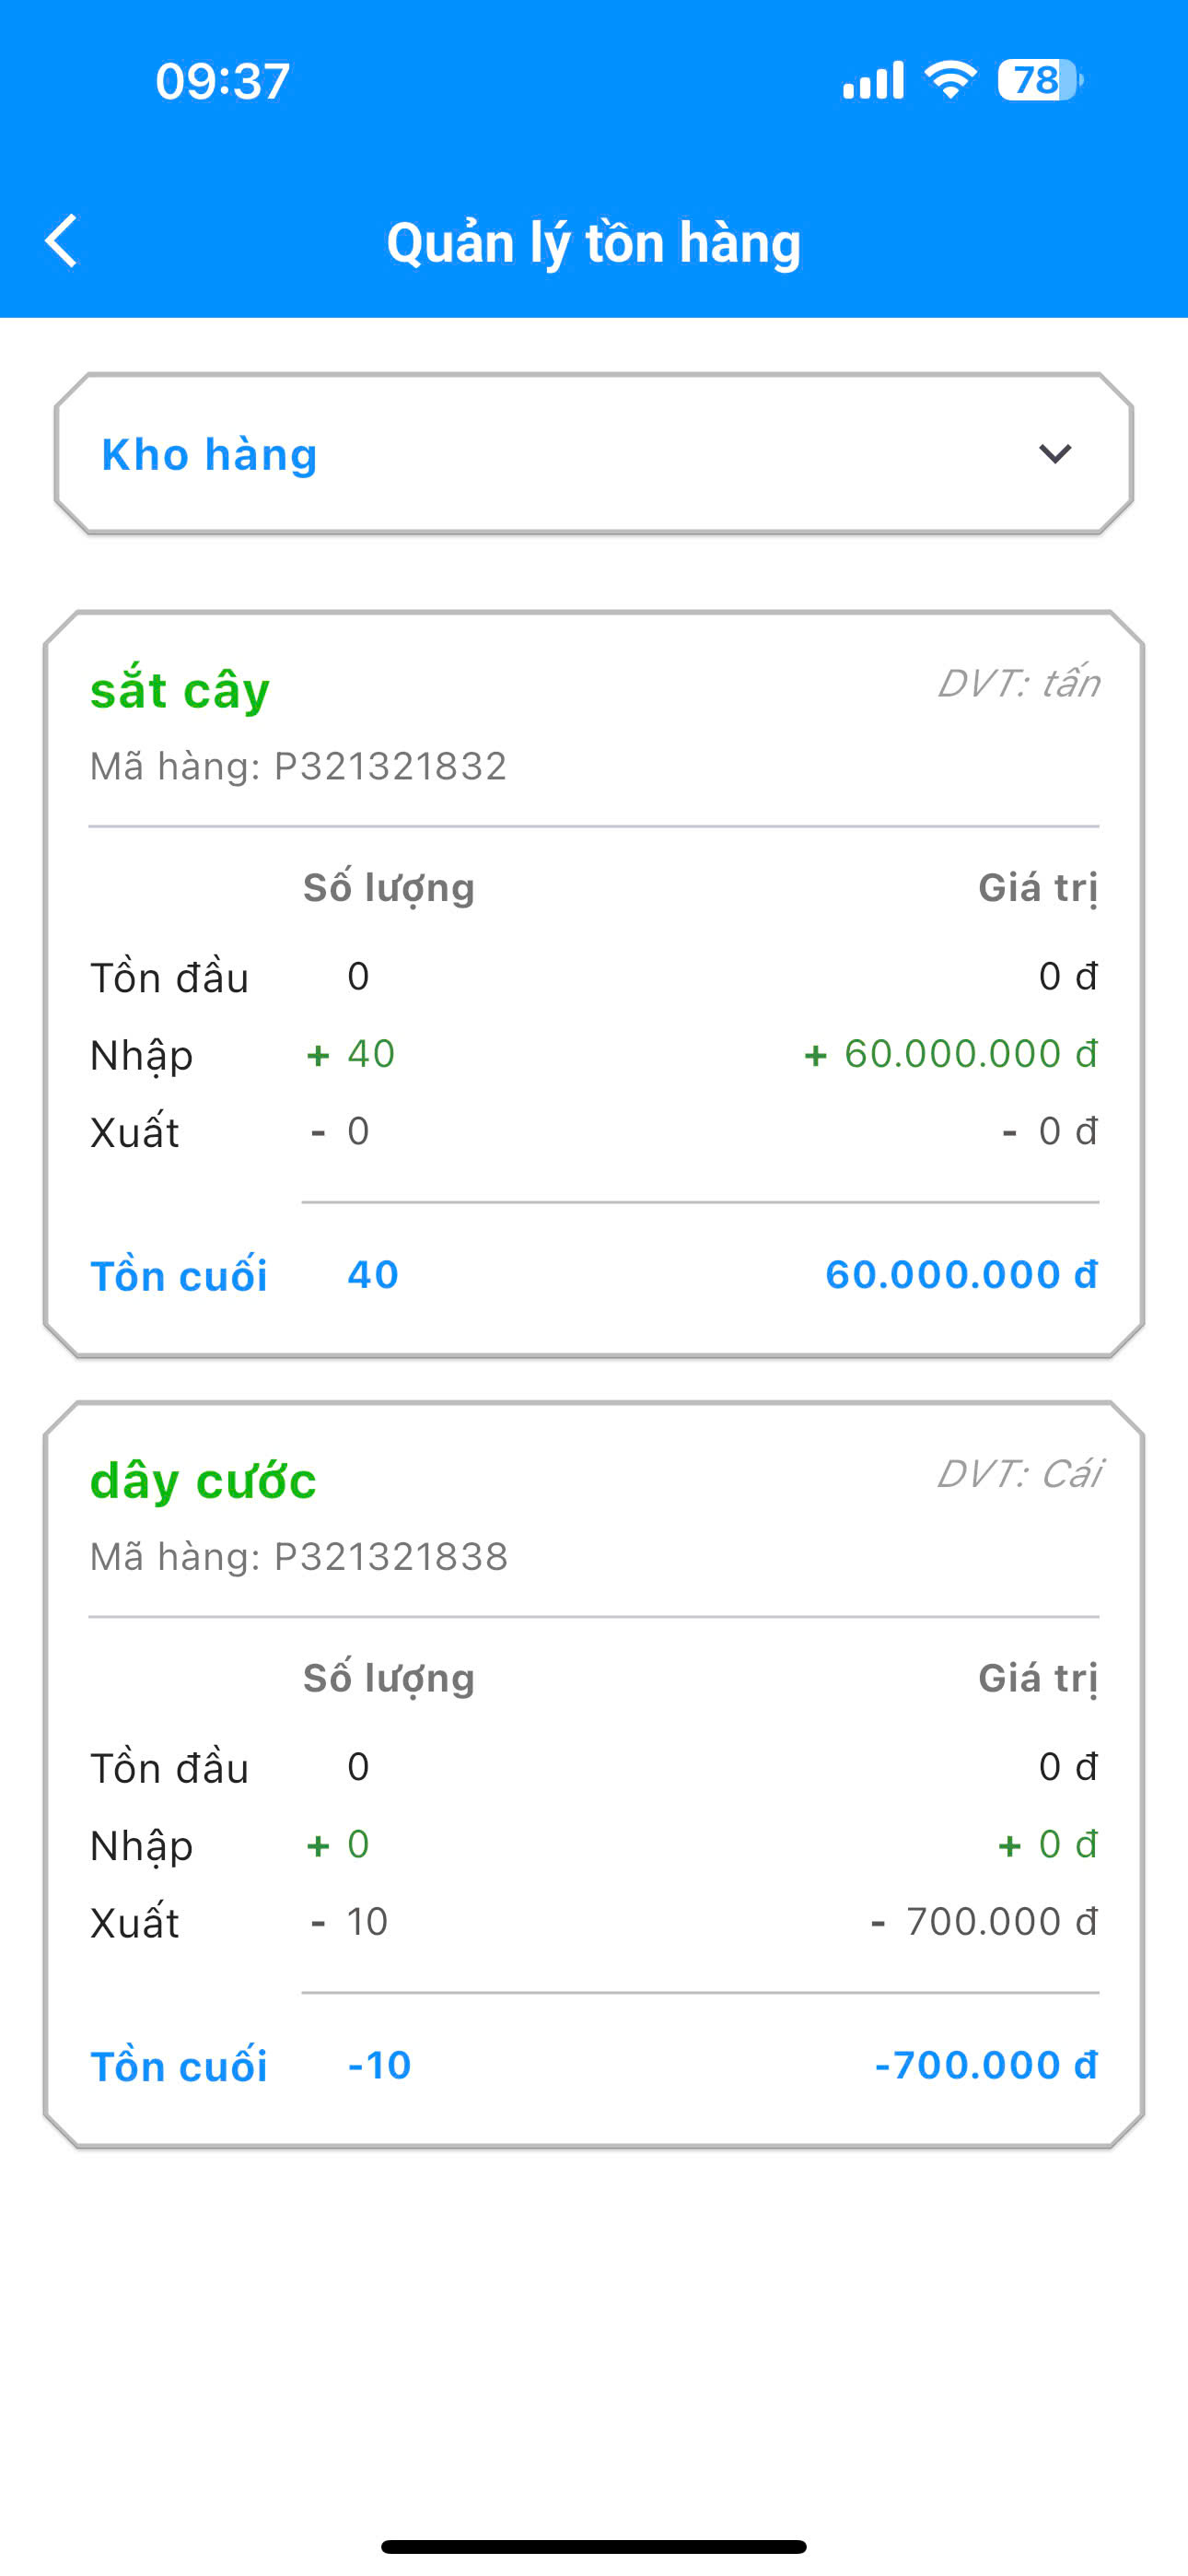Open the sắt cây product card
This screenshot has height=2576, width=1188.
(594, 984)
